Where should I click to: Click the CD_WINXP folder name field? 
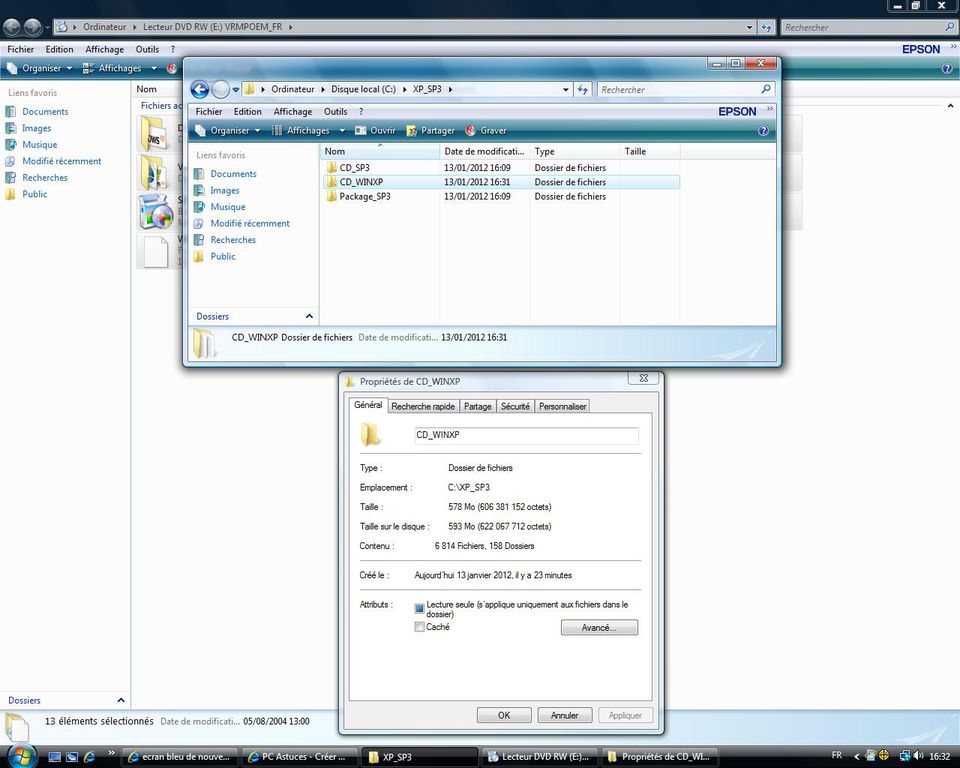coord(526,436)
